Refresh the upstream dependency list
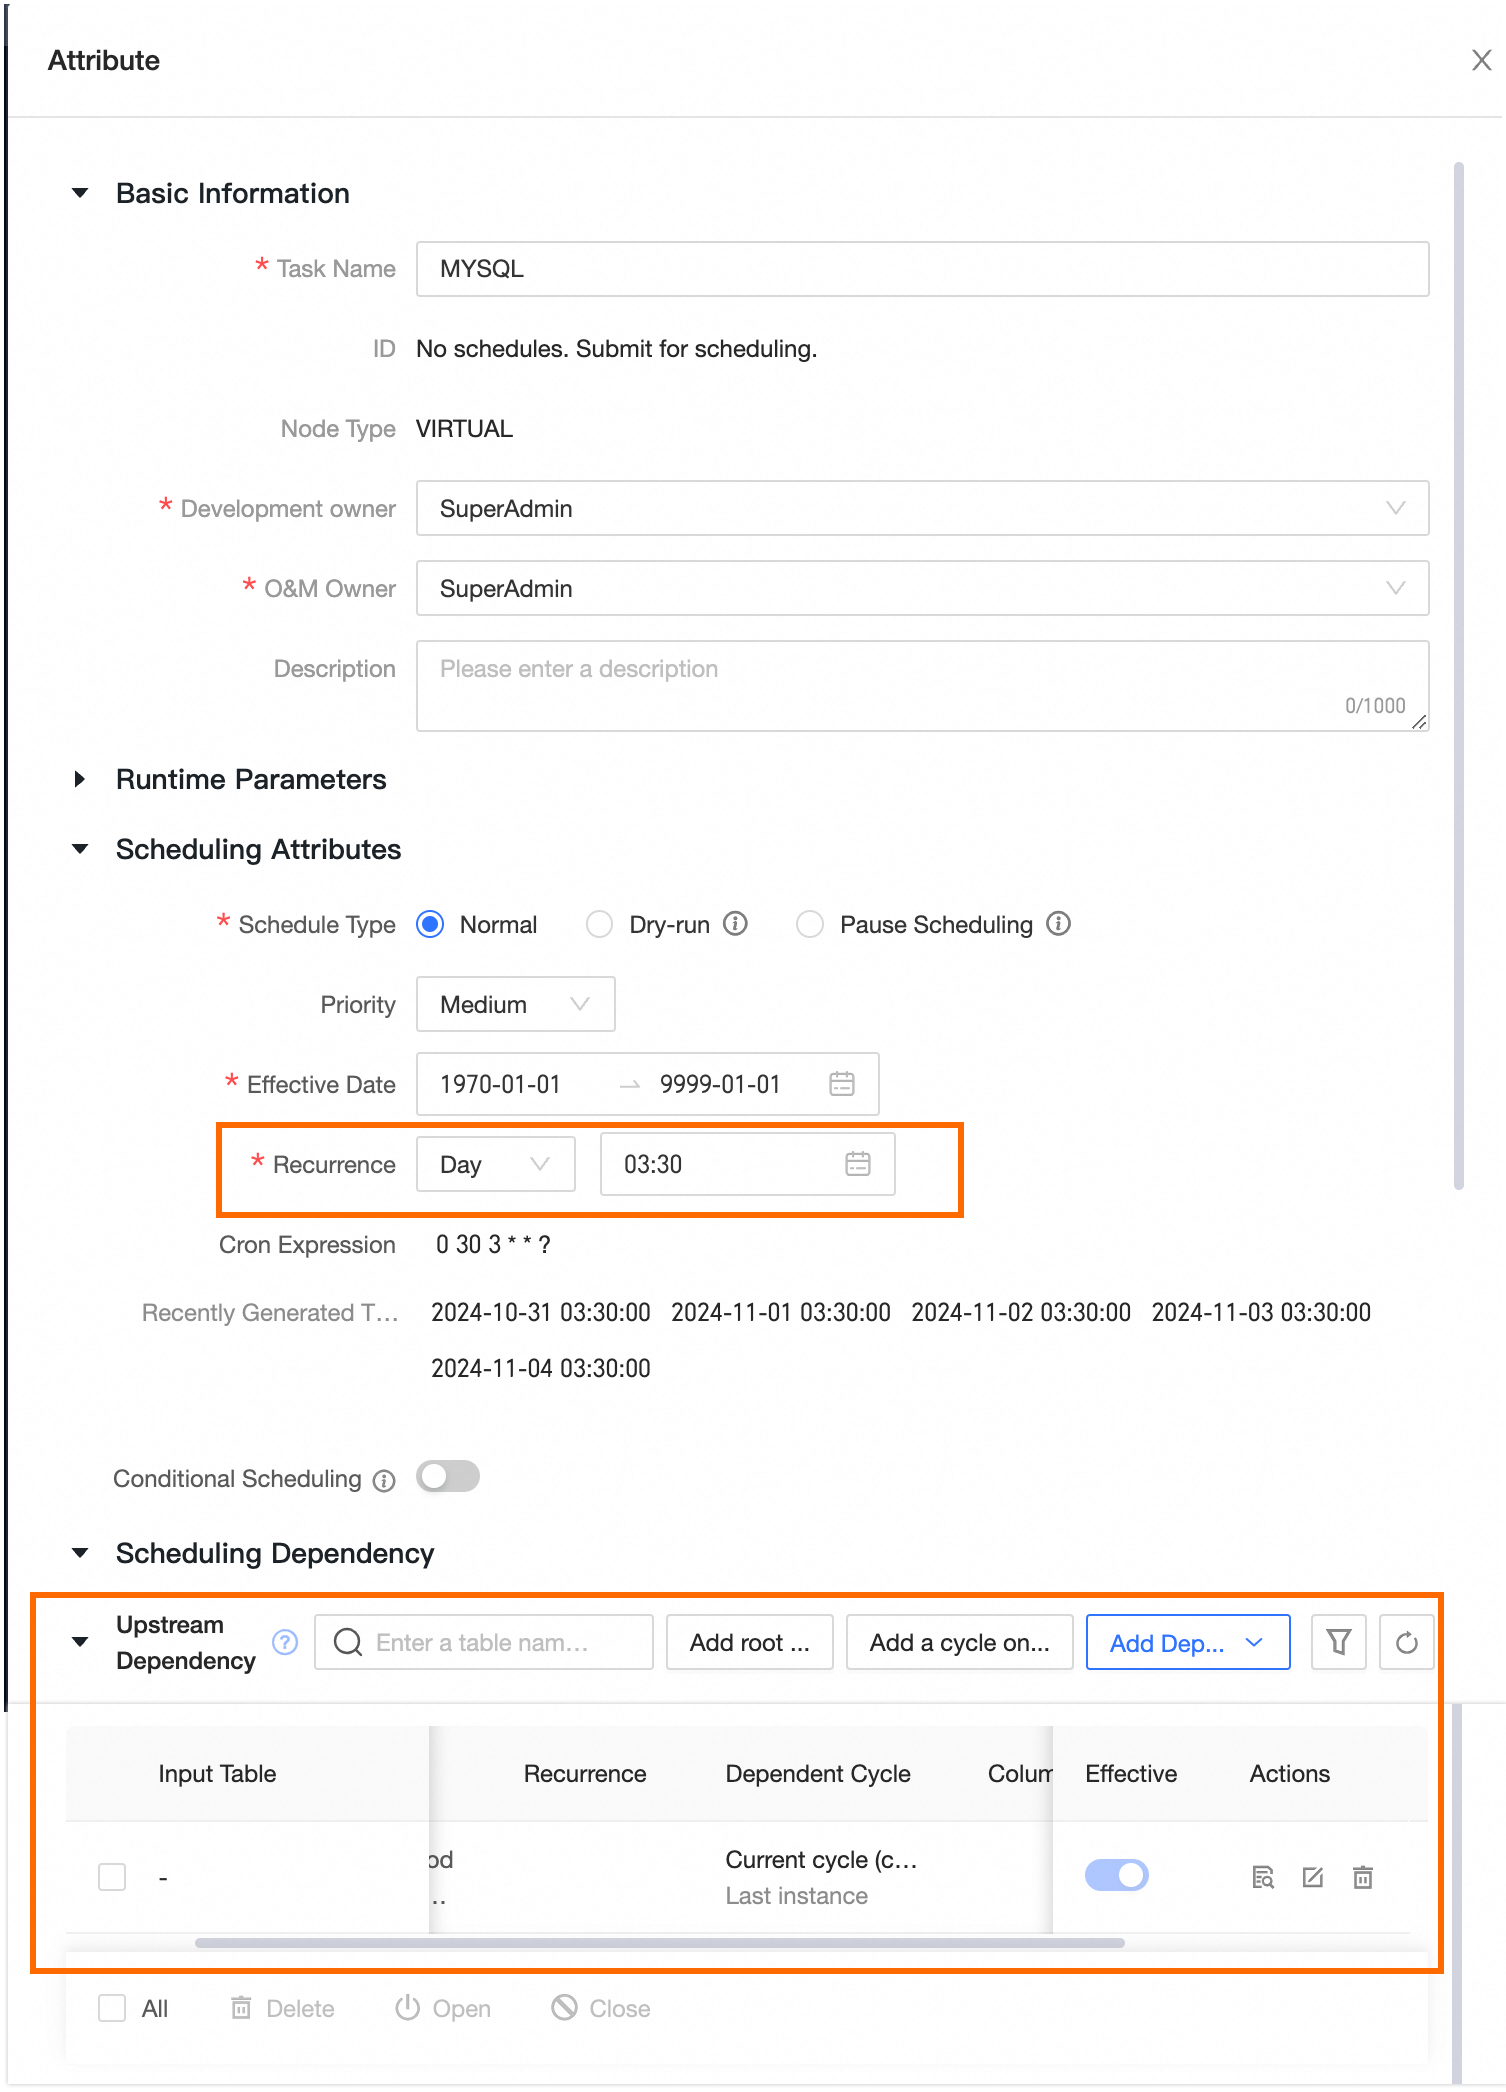This screenshot has height=2092, width=1506. (x=1407, y=1642)
